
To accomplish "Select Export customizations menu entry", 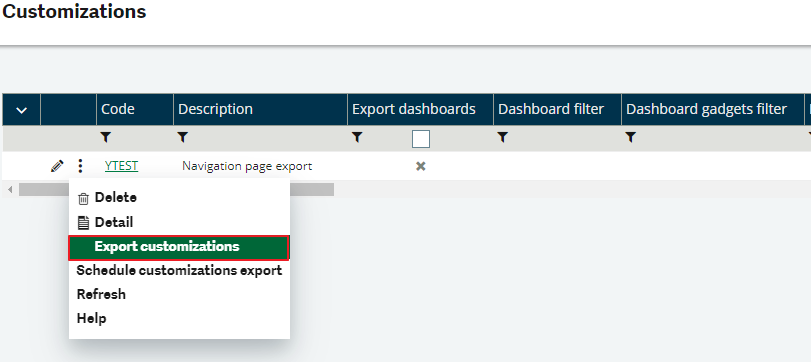I will point(179,247).
